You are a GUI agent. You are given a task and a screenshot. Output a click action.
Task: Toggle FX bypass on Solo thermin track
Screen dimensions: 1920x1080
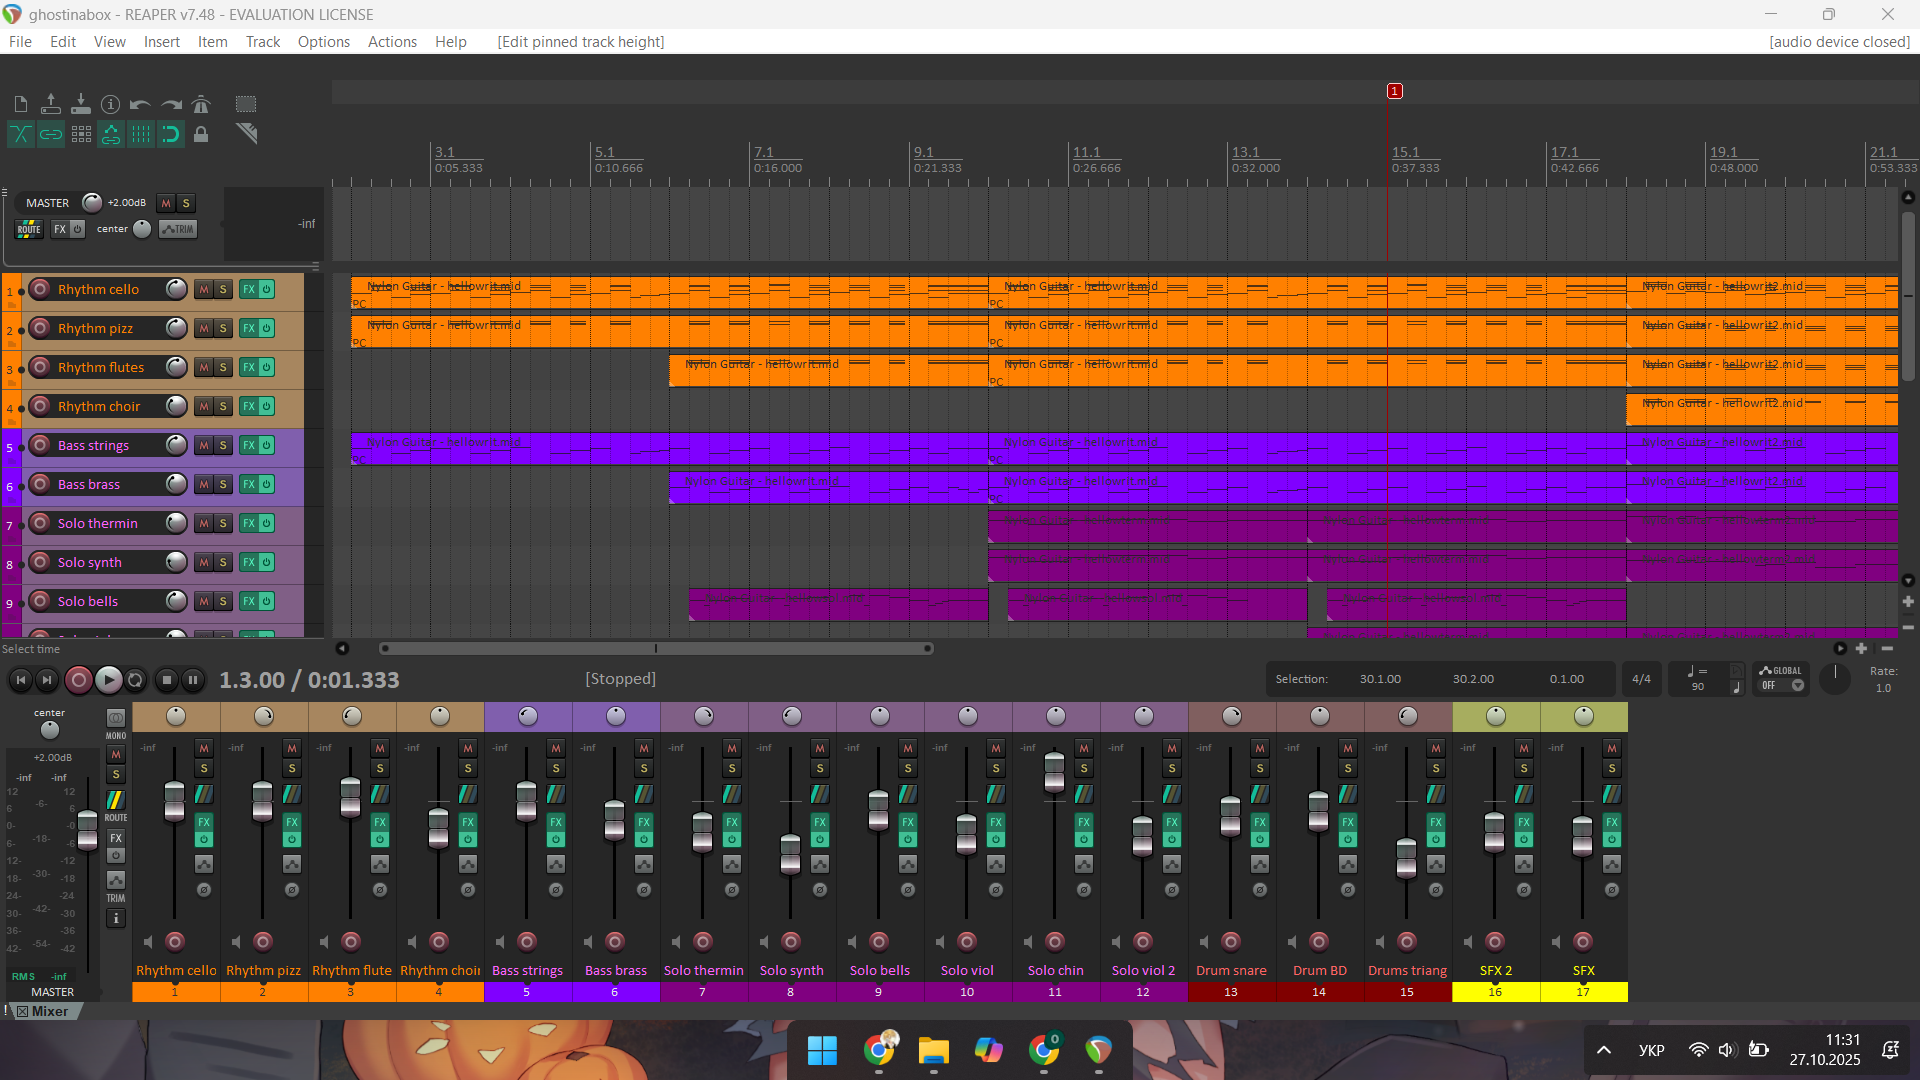pos(266,523)
